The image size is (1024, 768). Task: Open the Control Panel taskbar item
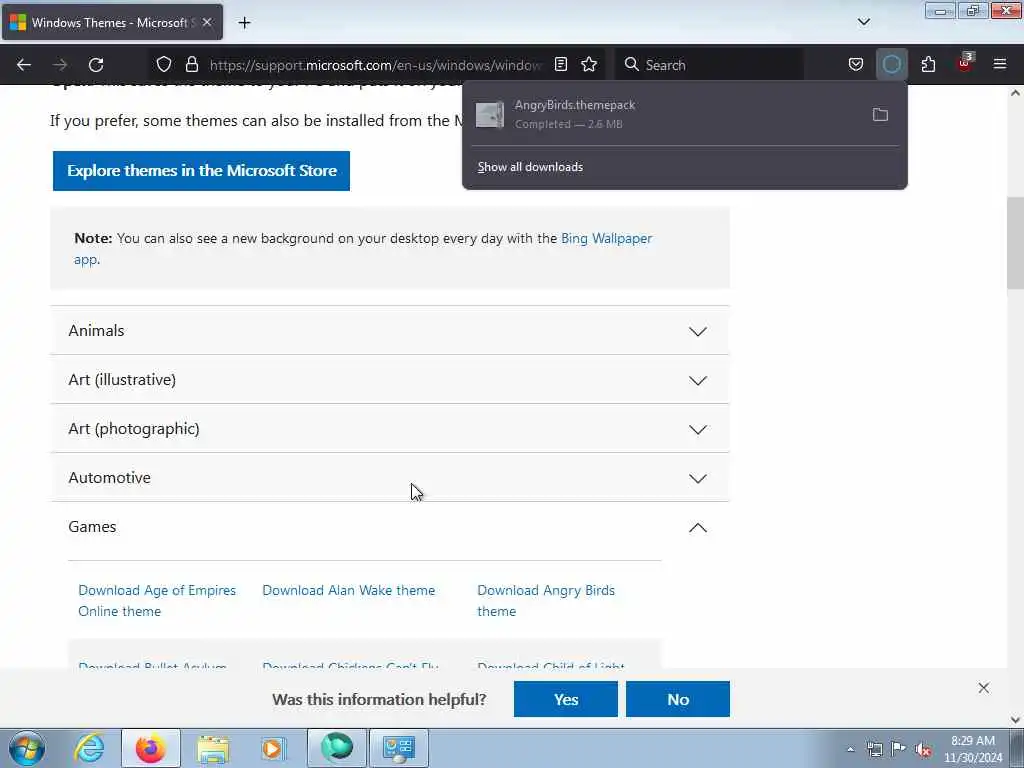(x=399, y=748)
